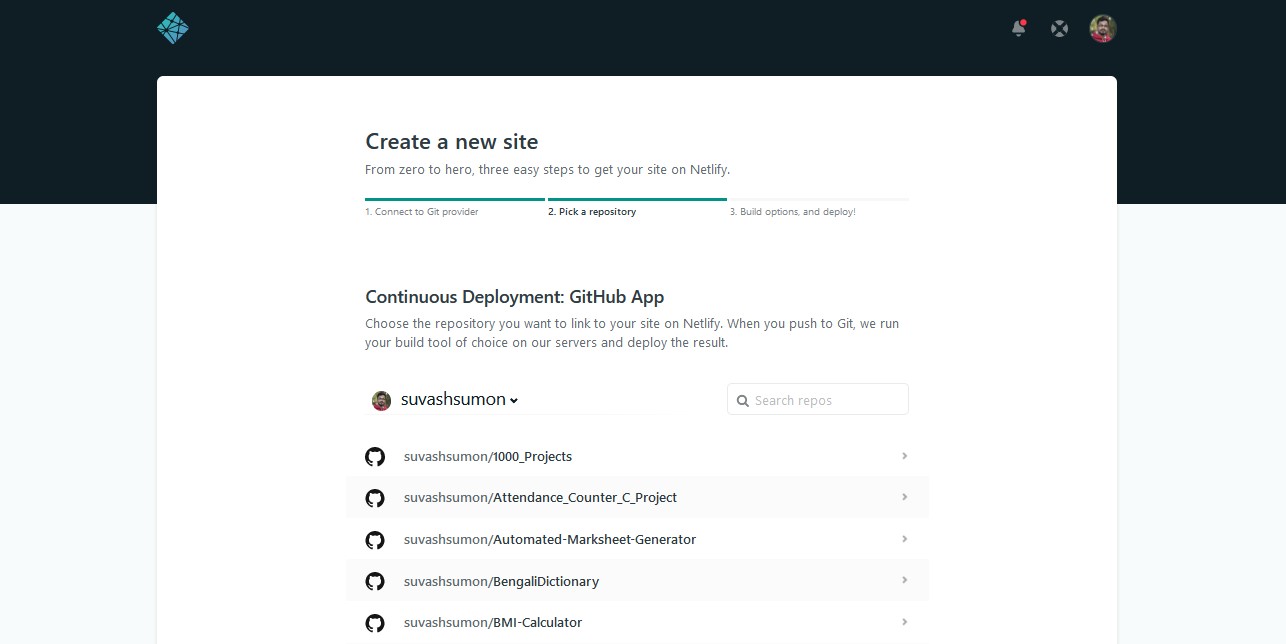Go to step 3 Build options, and deploy
The width and height of the screenshot is (1286, 644).
[x=792, y=212]
